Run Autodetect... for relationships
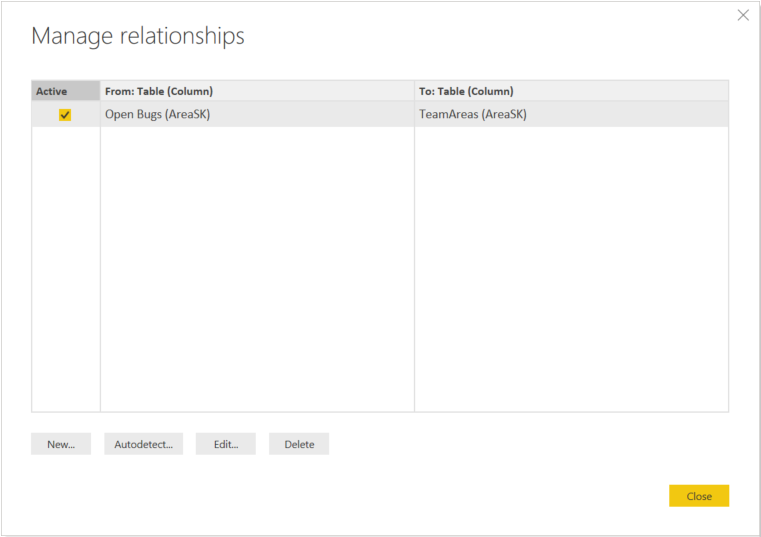The width and height of the screenshot is (761, 537). click(x=144, y=444)
